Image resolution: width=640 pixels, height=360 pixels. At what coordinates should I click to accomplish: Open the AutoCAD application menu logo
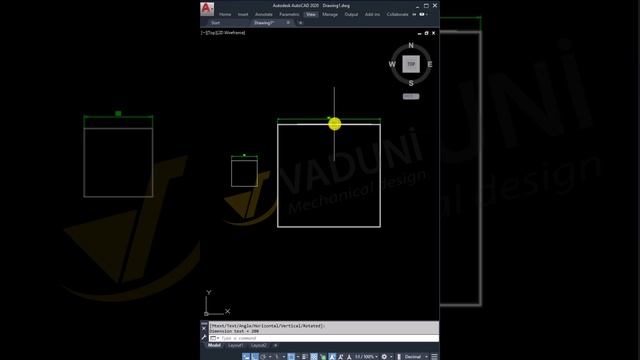click(207, 9)
